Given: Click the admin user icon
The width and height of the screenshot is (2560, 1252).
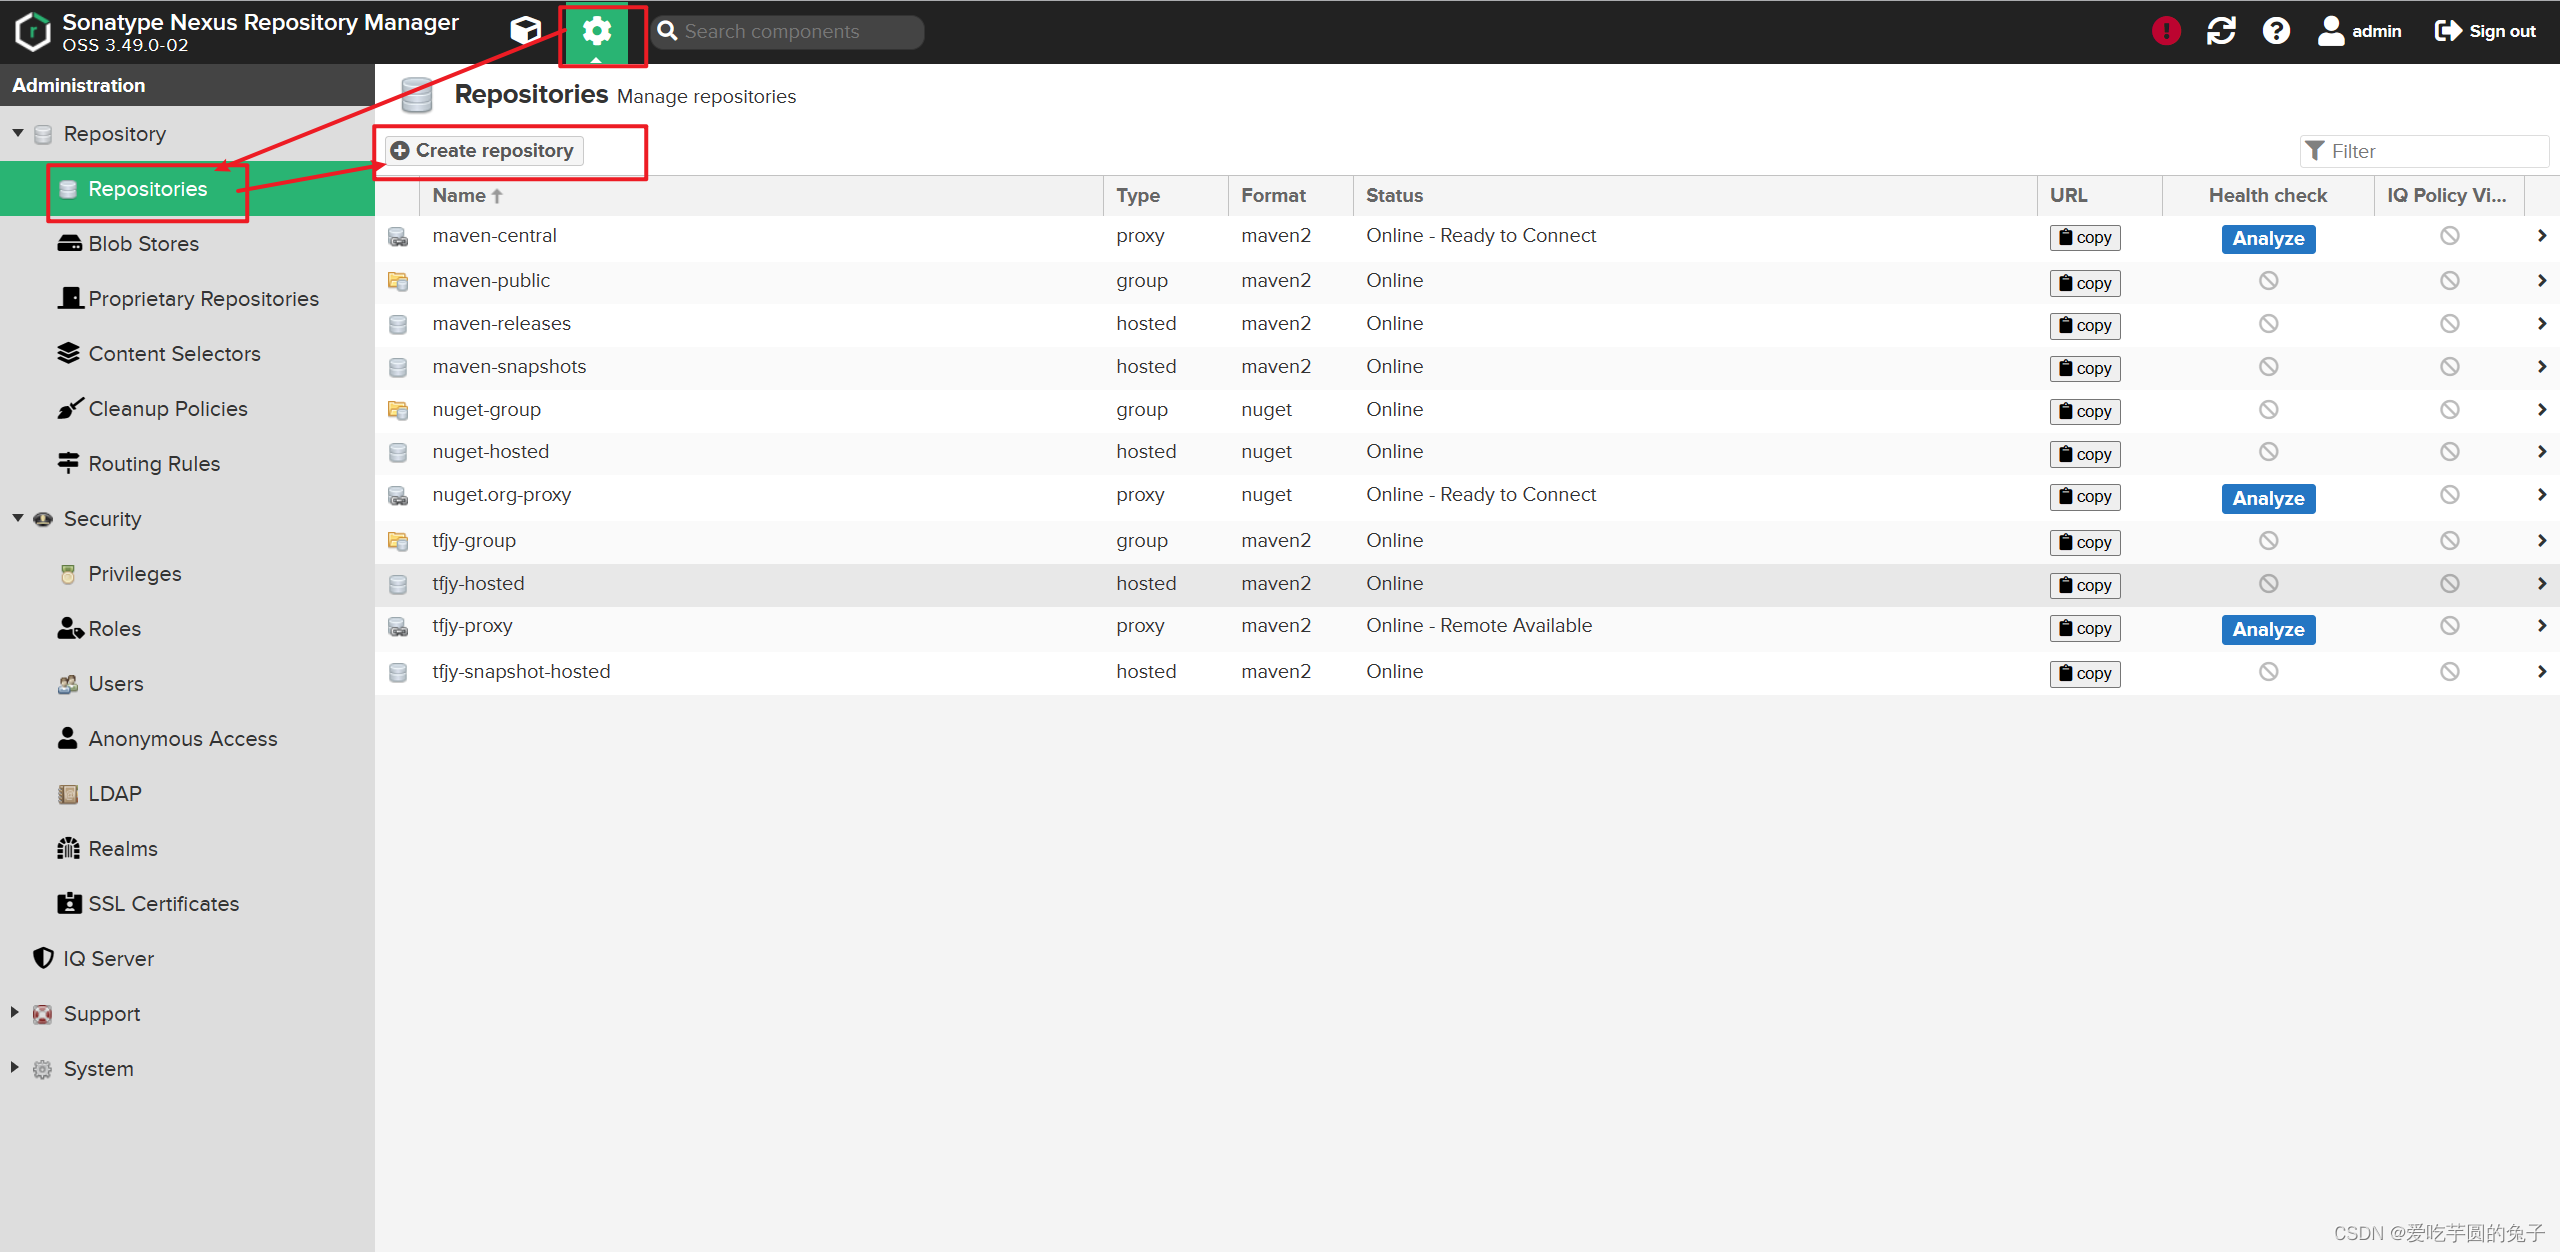Looking at the screenshot, I should [2331, 31].
